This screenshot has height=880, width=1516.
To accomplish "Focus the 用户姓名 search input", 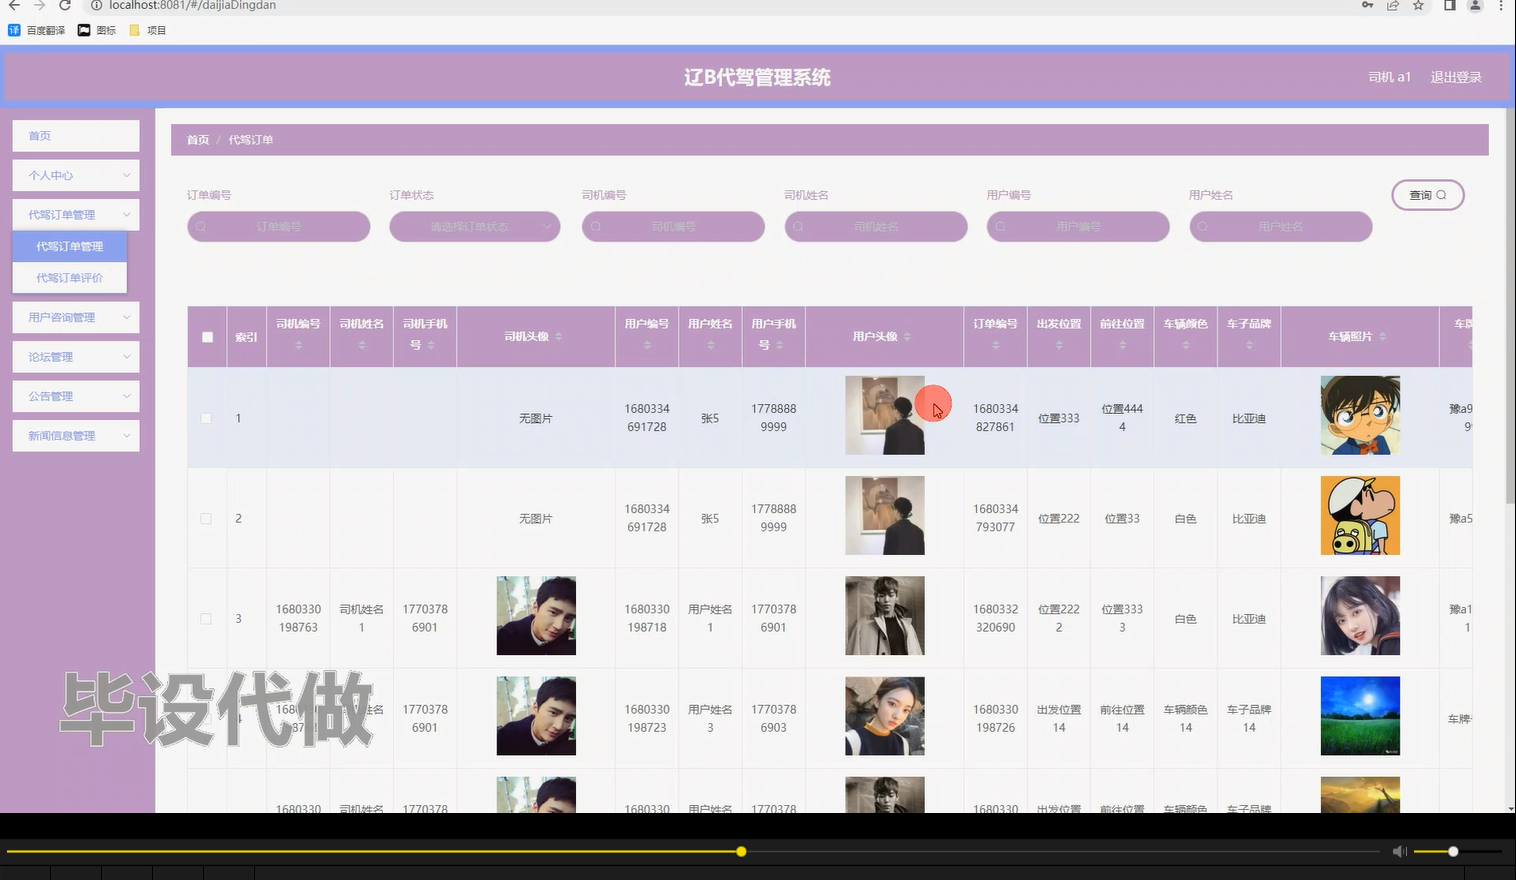I will point(1280,227).
